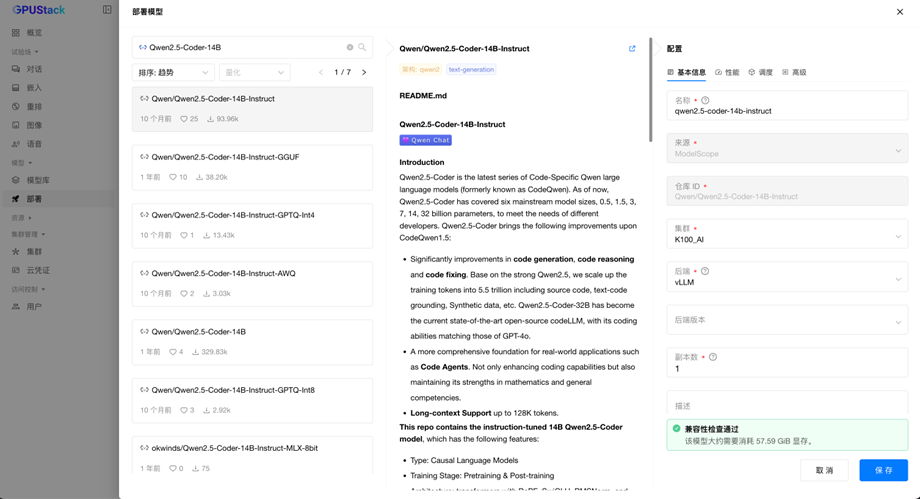This screenshot has height=499, width=920.
Task: Collapse the 试验场 sidebar group
Action: tap(25, 52)
